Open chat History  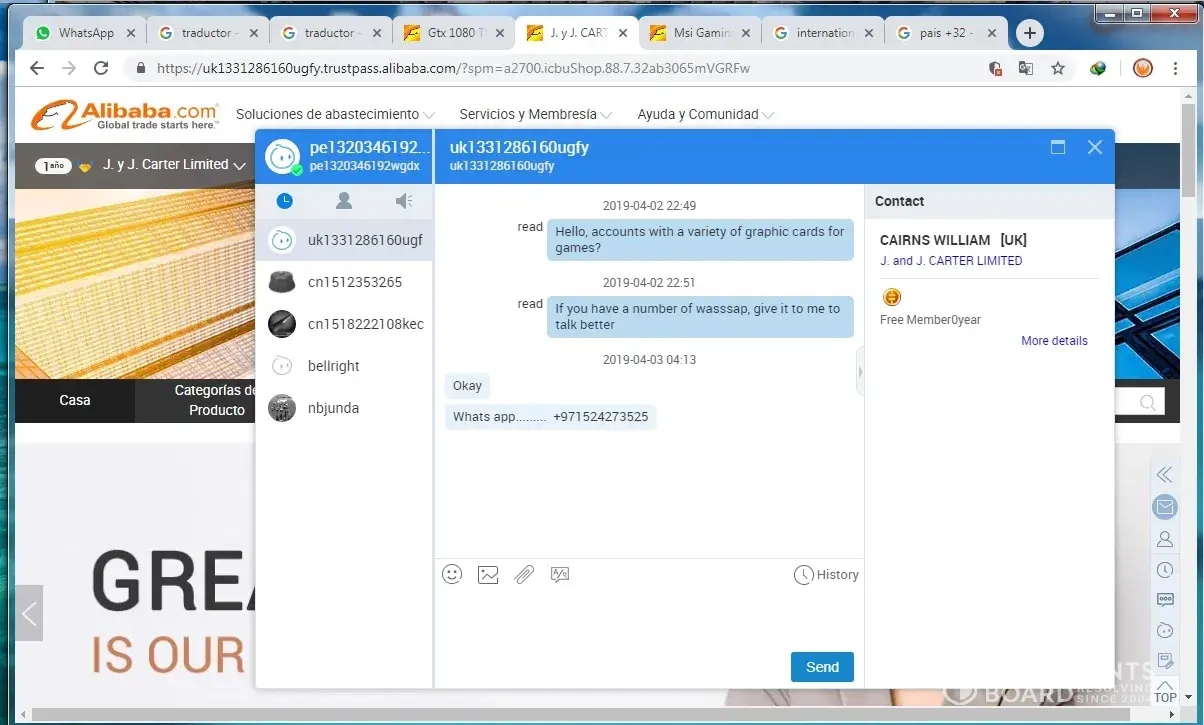click(826, 575)
